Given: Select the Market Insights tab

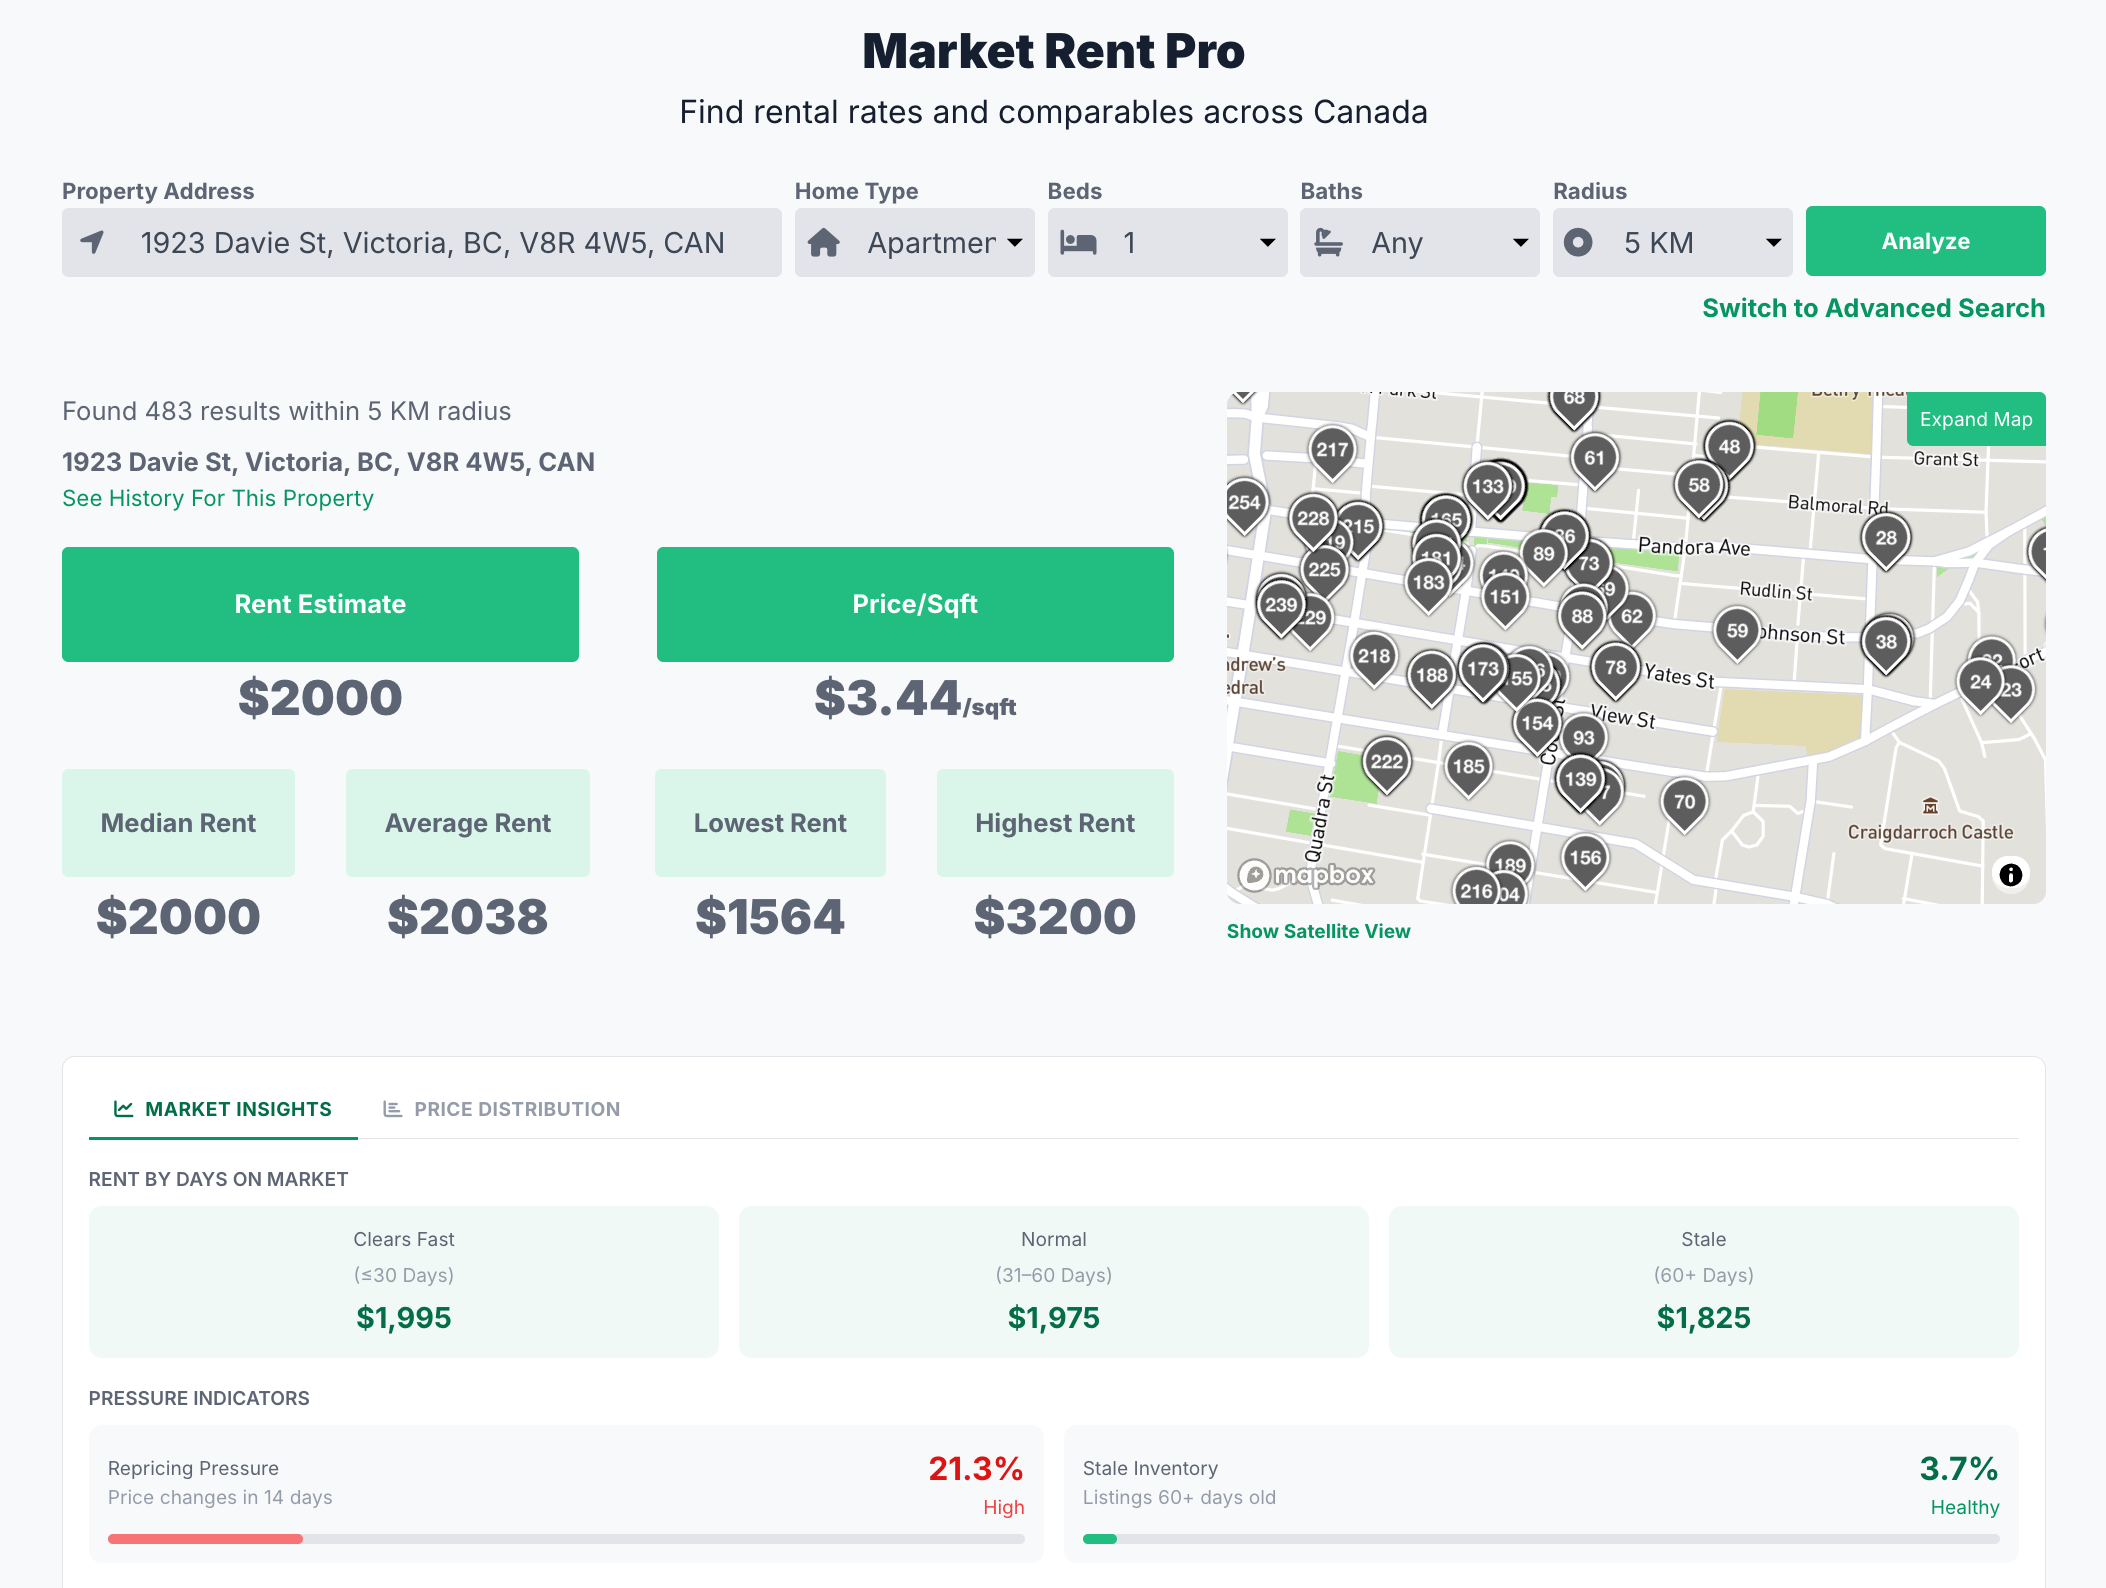Looking at the screenshot, I should coord(223,1109).
